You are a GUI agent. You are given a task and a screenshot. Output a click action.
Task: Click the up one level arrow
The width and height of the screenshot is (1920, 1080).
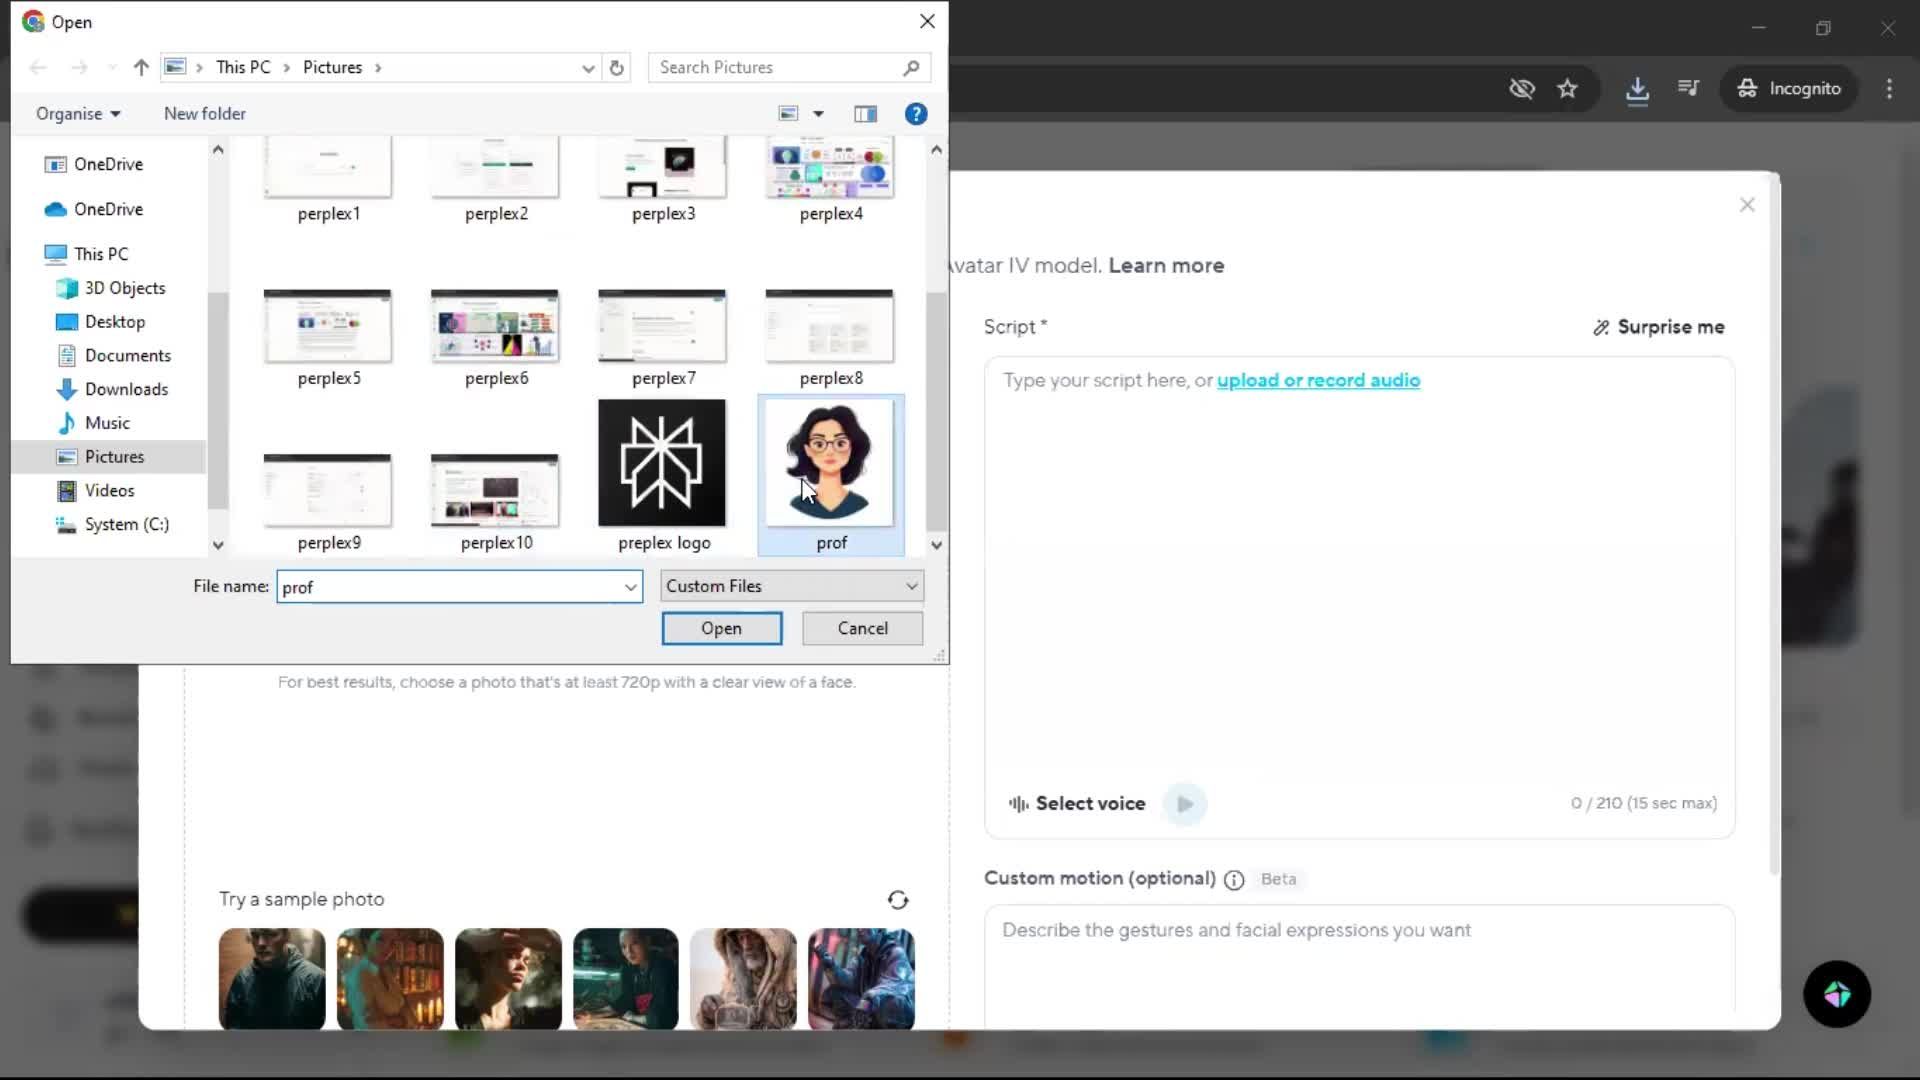tap(141, 68)
